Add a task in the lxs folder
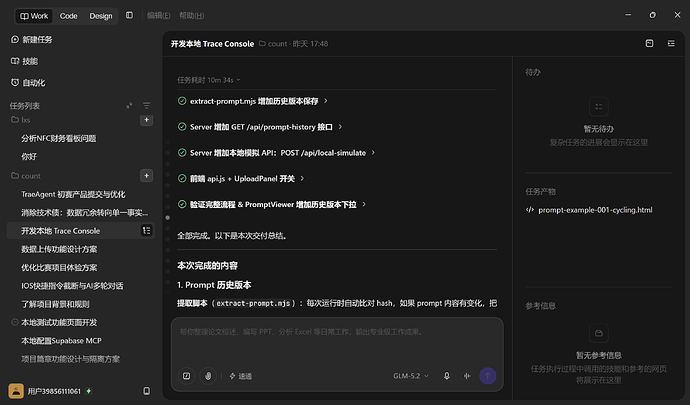Image resolution: width=690 pixels, height=405 pixels. pos(147,120)
